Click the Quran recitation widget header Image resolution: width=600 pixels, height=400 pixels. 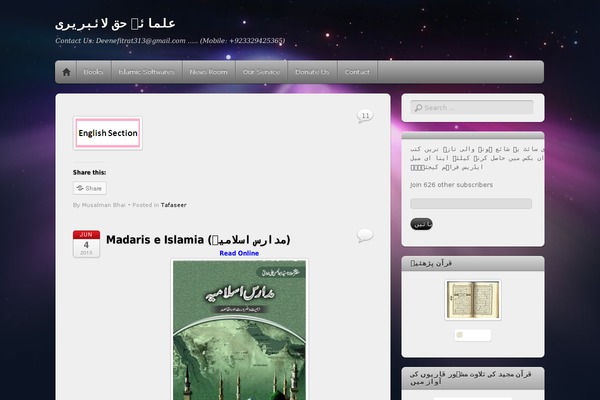tap(473, 378)
